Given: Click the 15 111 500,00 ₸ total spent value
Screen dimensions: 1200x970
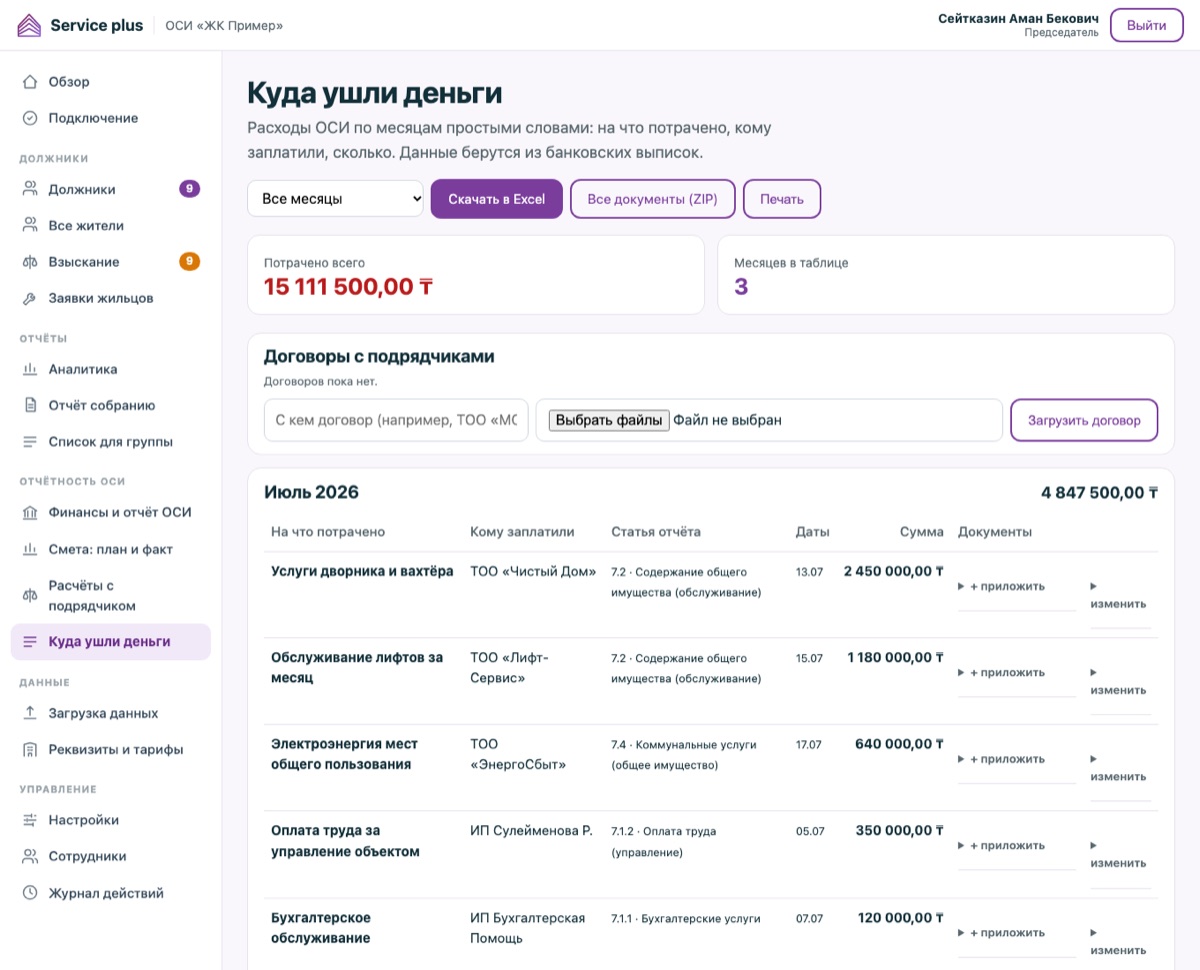Looking at the screenshot, I should [x=348, y=287].
